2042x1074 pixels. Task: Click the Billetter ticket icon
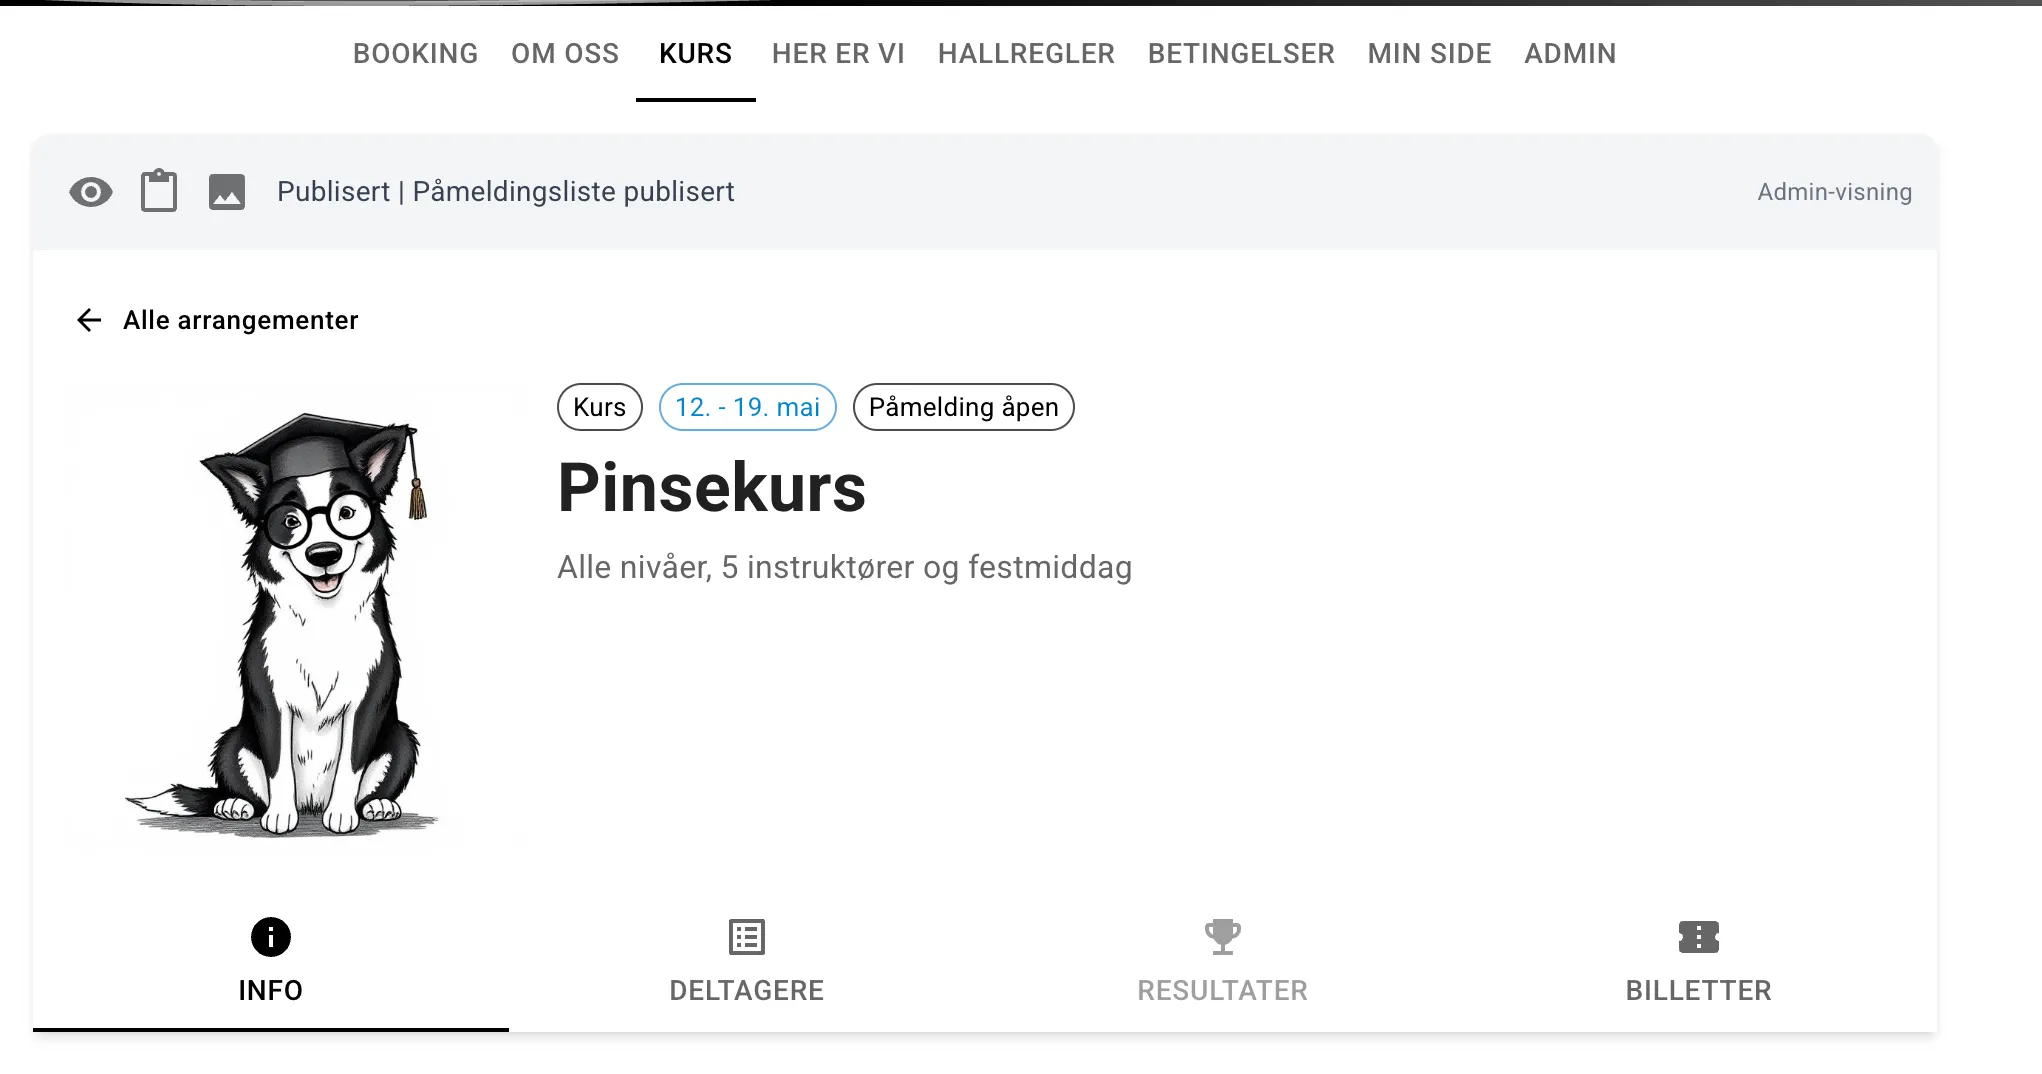coord(1698,937)
